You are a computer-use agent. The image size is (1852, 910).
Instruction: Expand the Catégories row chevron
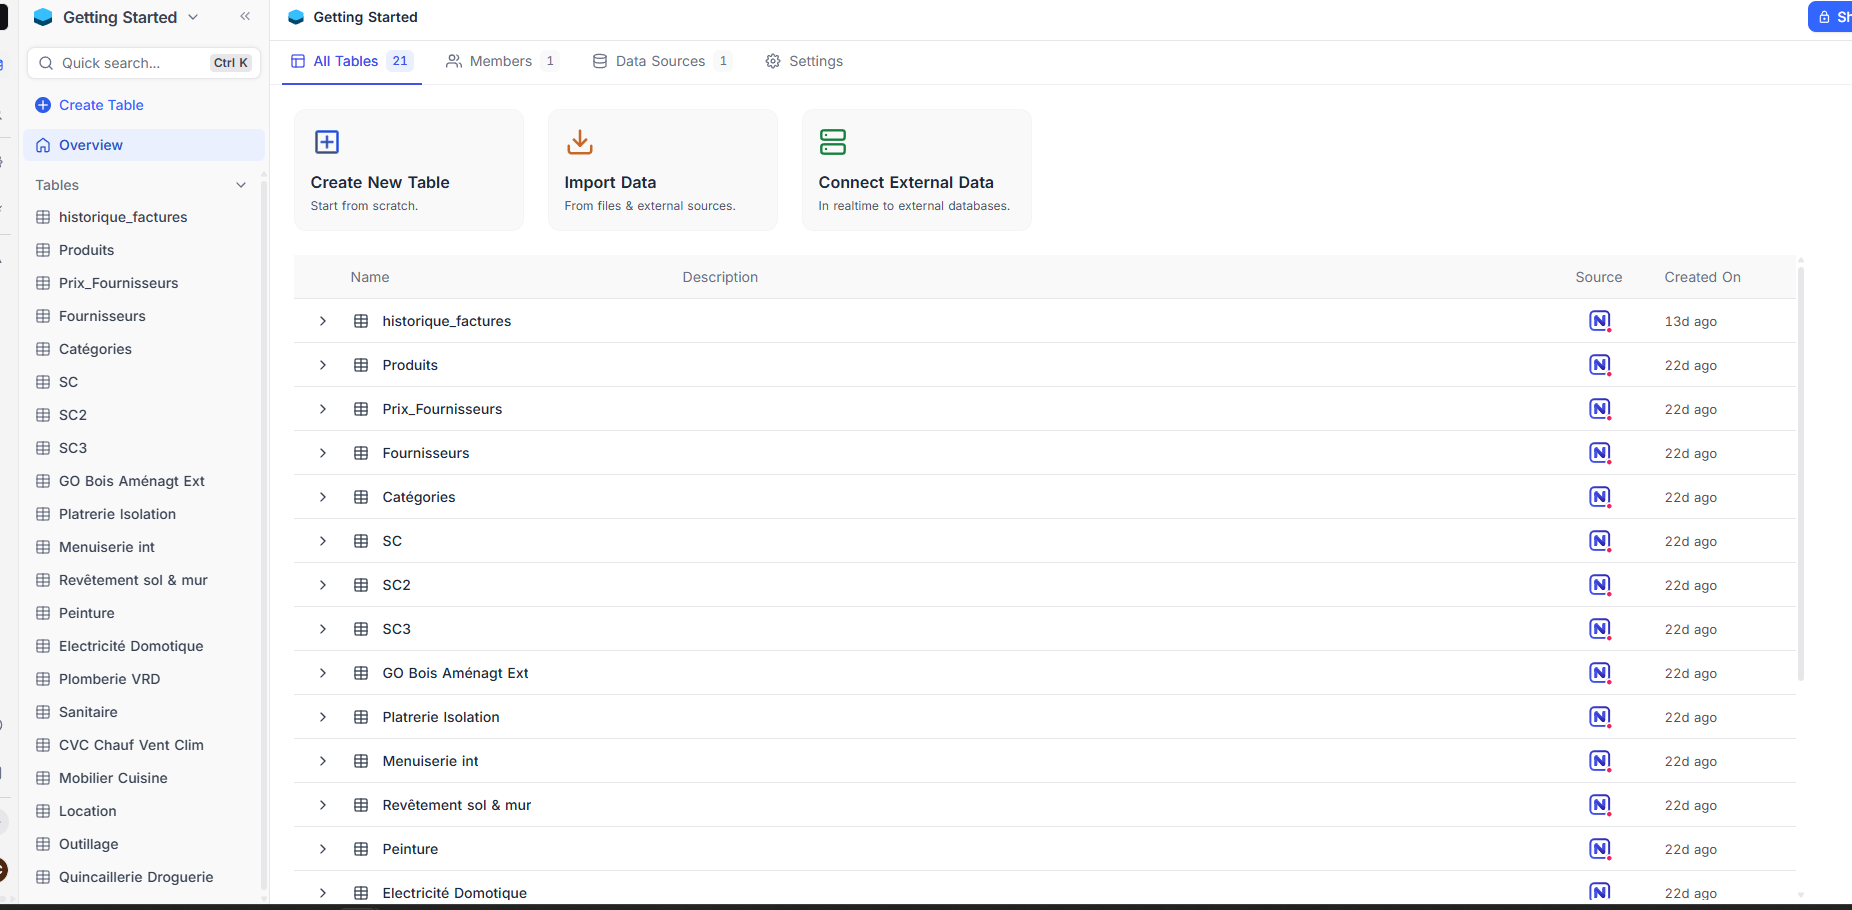(323, 497)
